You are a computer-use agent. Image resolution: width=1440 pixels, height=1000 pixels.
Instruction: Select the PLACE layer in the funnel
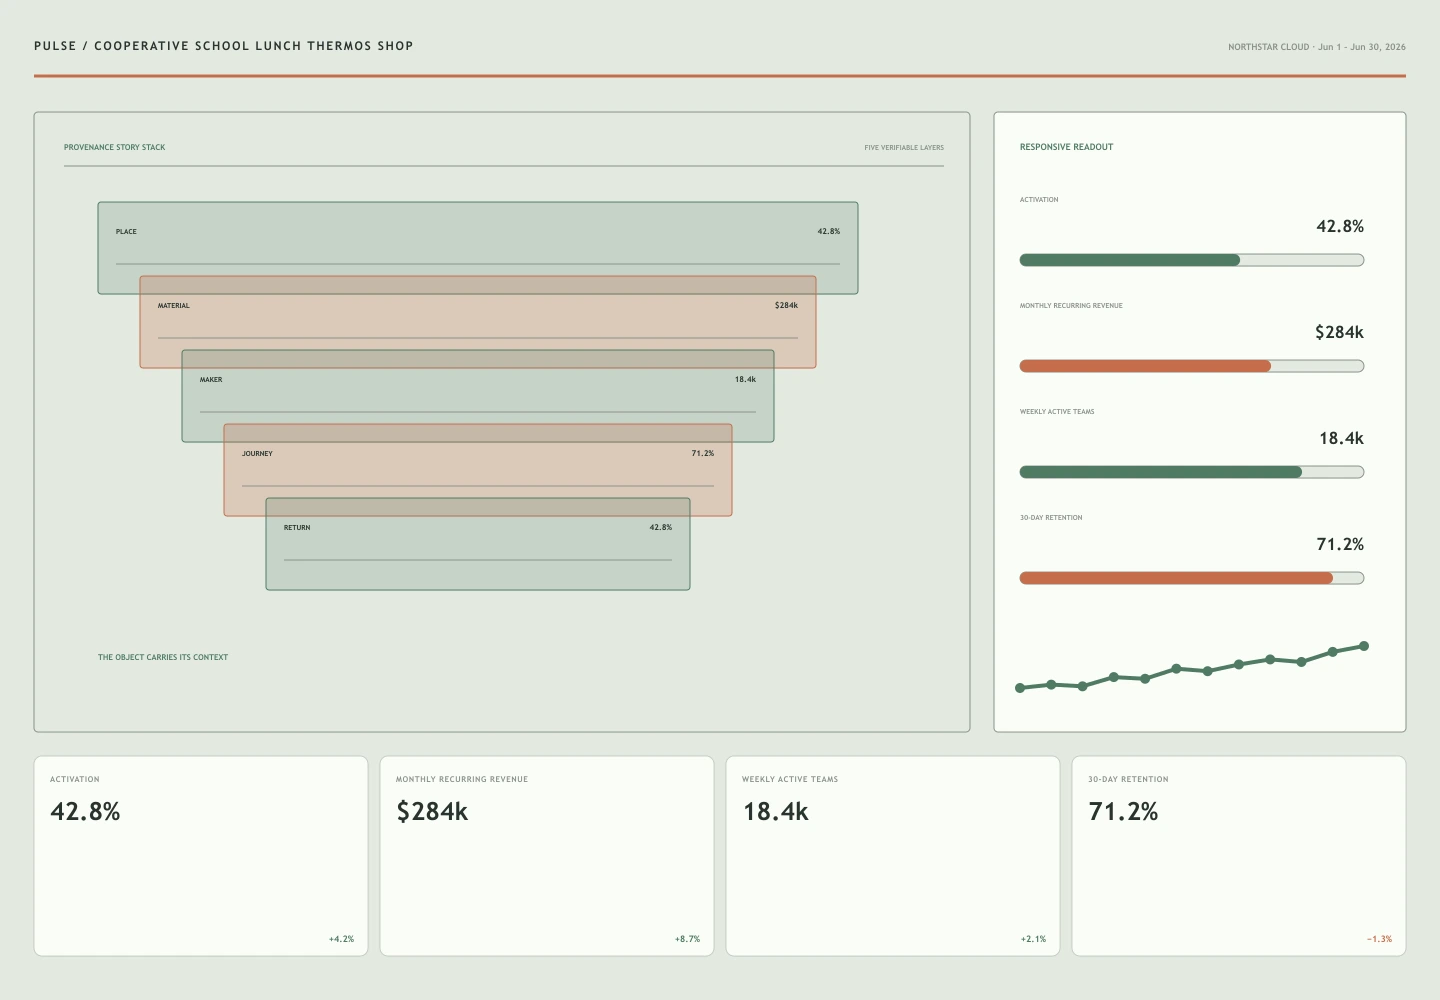point(478,248)
